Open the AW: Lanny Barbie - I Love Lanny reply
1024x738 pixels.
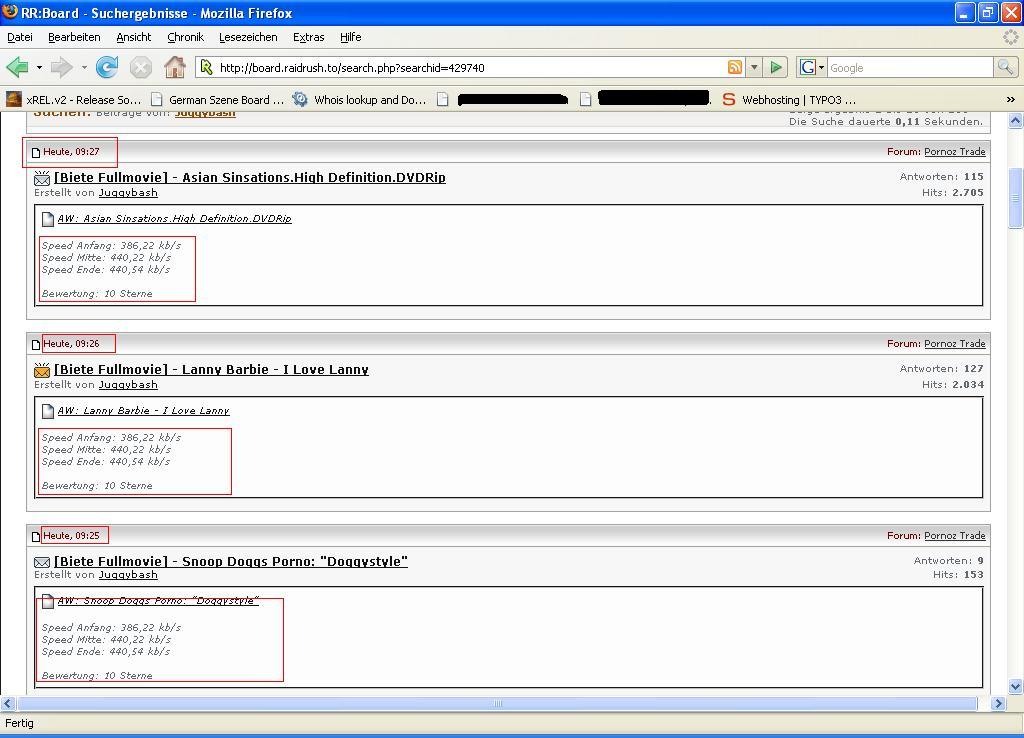tap(144, 411)
